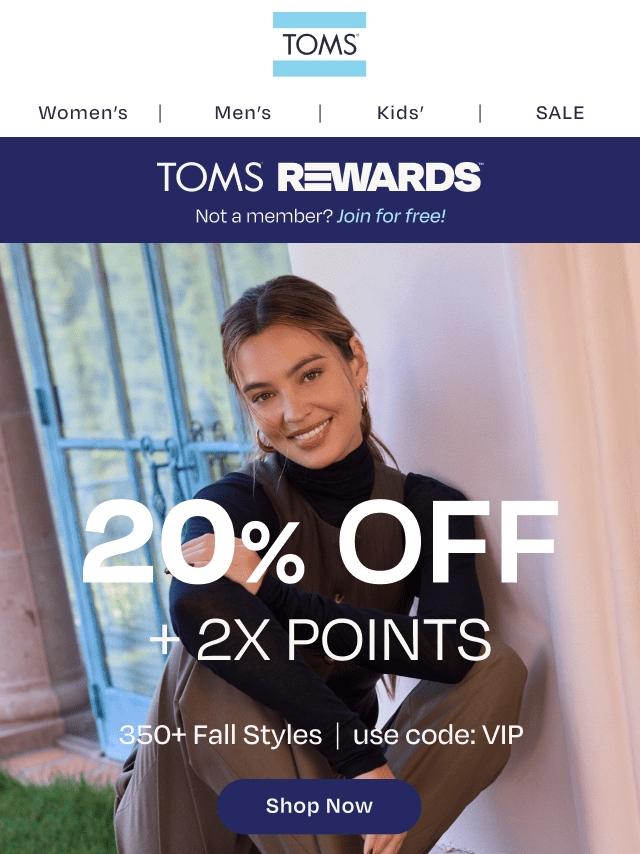
Task: Click the 'Not a member?' text
Action: pyautogui.click(x=264, y=216)
